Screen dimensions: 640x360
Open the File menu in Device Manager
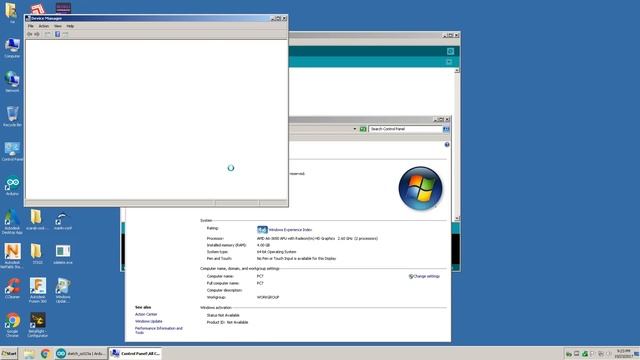31,26
